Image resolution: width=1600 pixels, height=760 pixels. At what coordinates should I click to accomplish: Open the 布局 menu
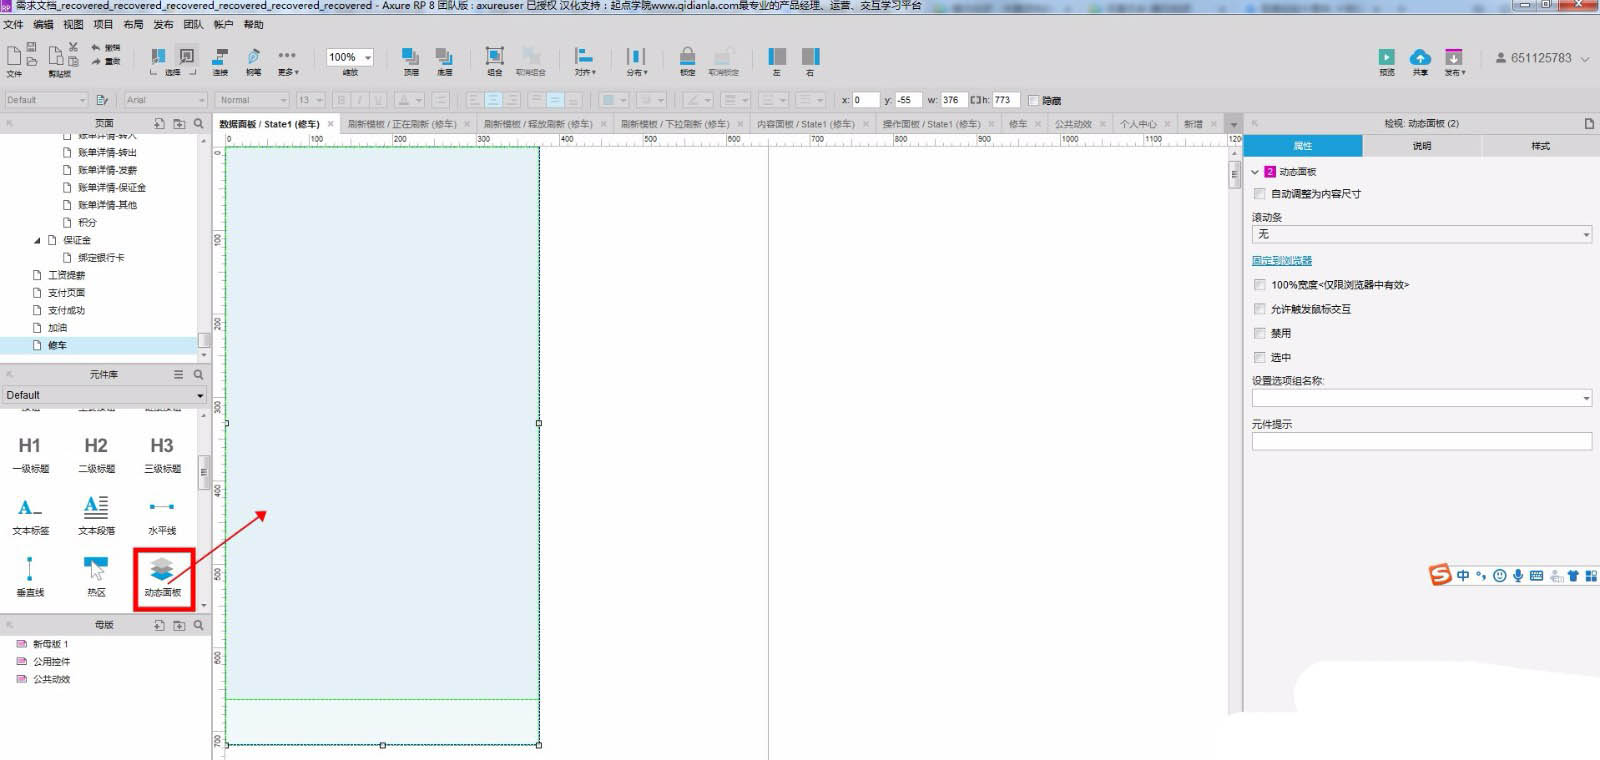(x=133, y=24)
